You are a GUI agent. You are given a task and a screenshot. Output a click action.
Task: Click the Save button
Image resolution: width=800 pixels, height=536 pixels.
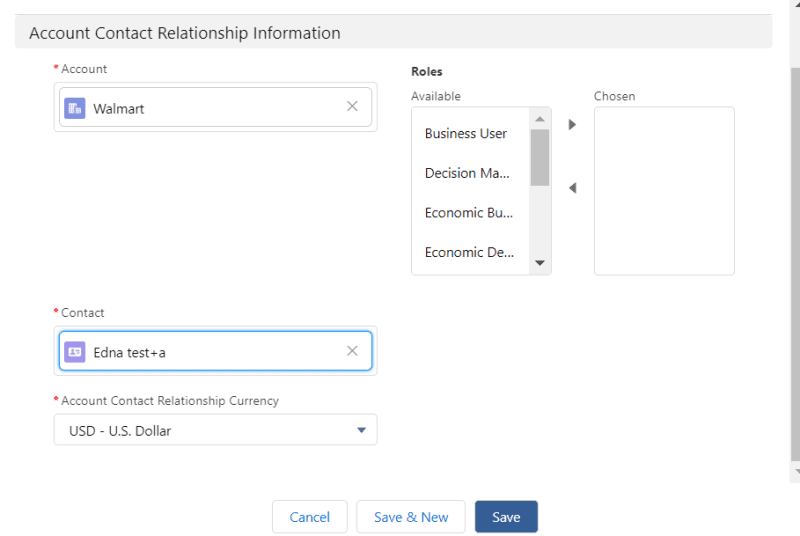pos(506,517)
